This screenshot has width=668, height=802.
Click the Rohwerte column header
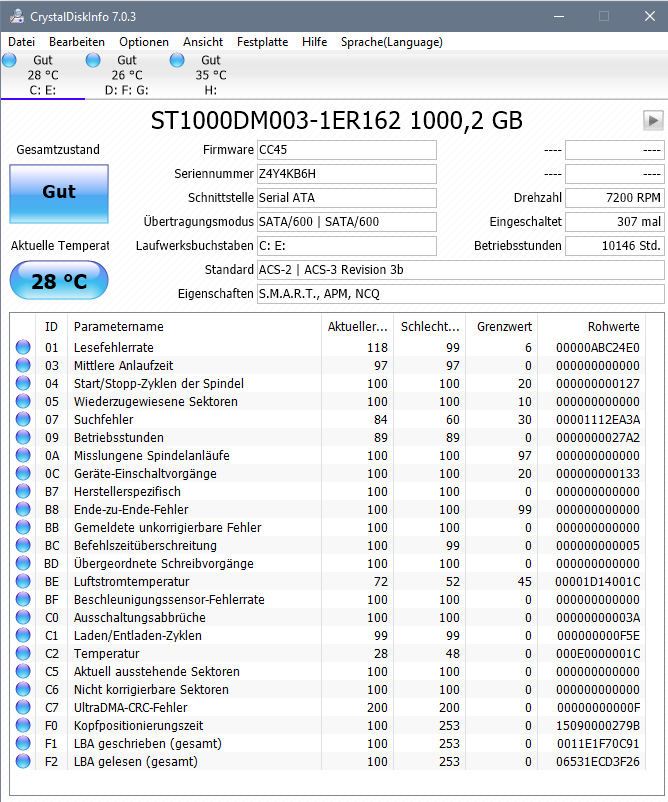coord(591,327)
